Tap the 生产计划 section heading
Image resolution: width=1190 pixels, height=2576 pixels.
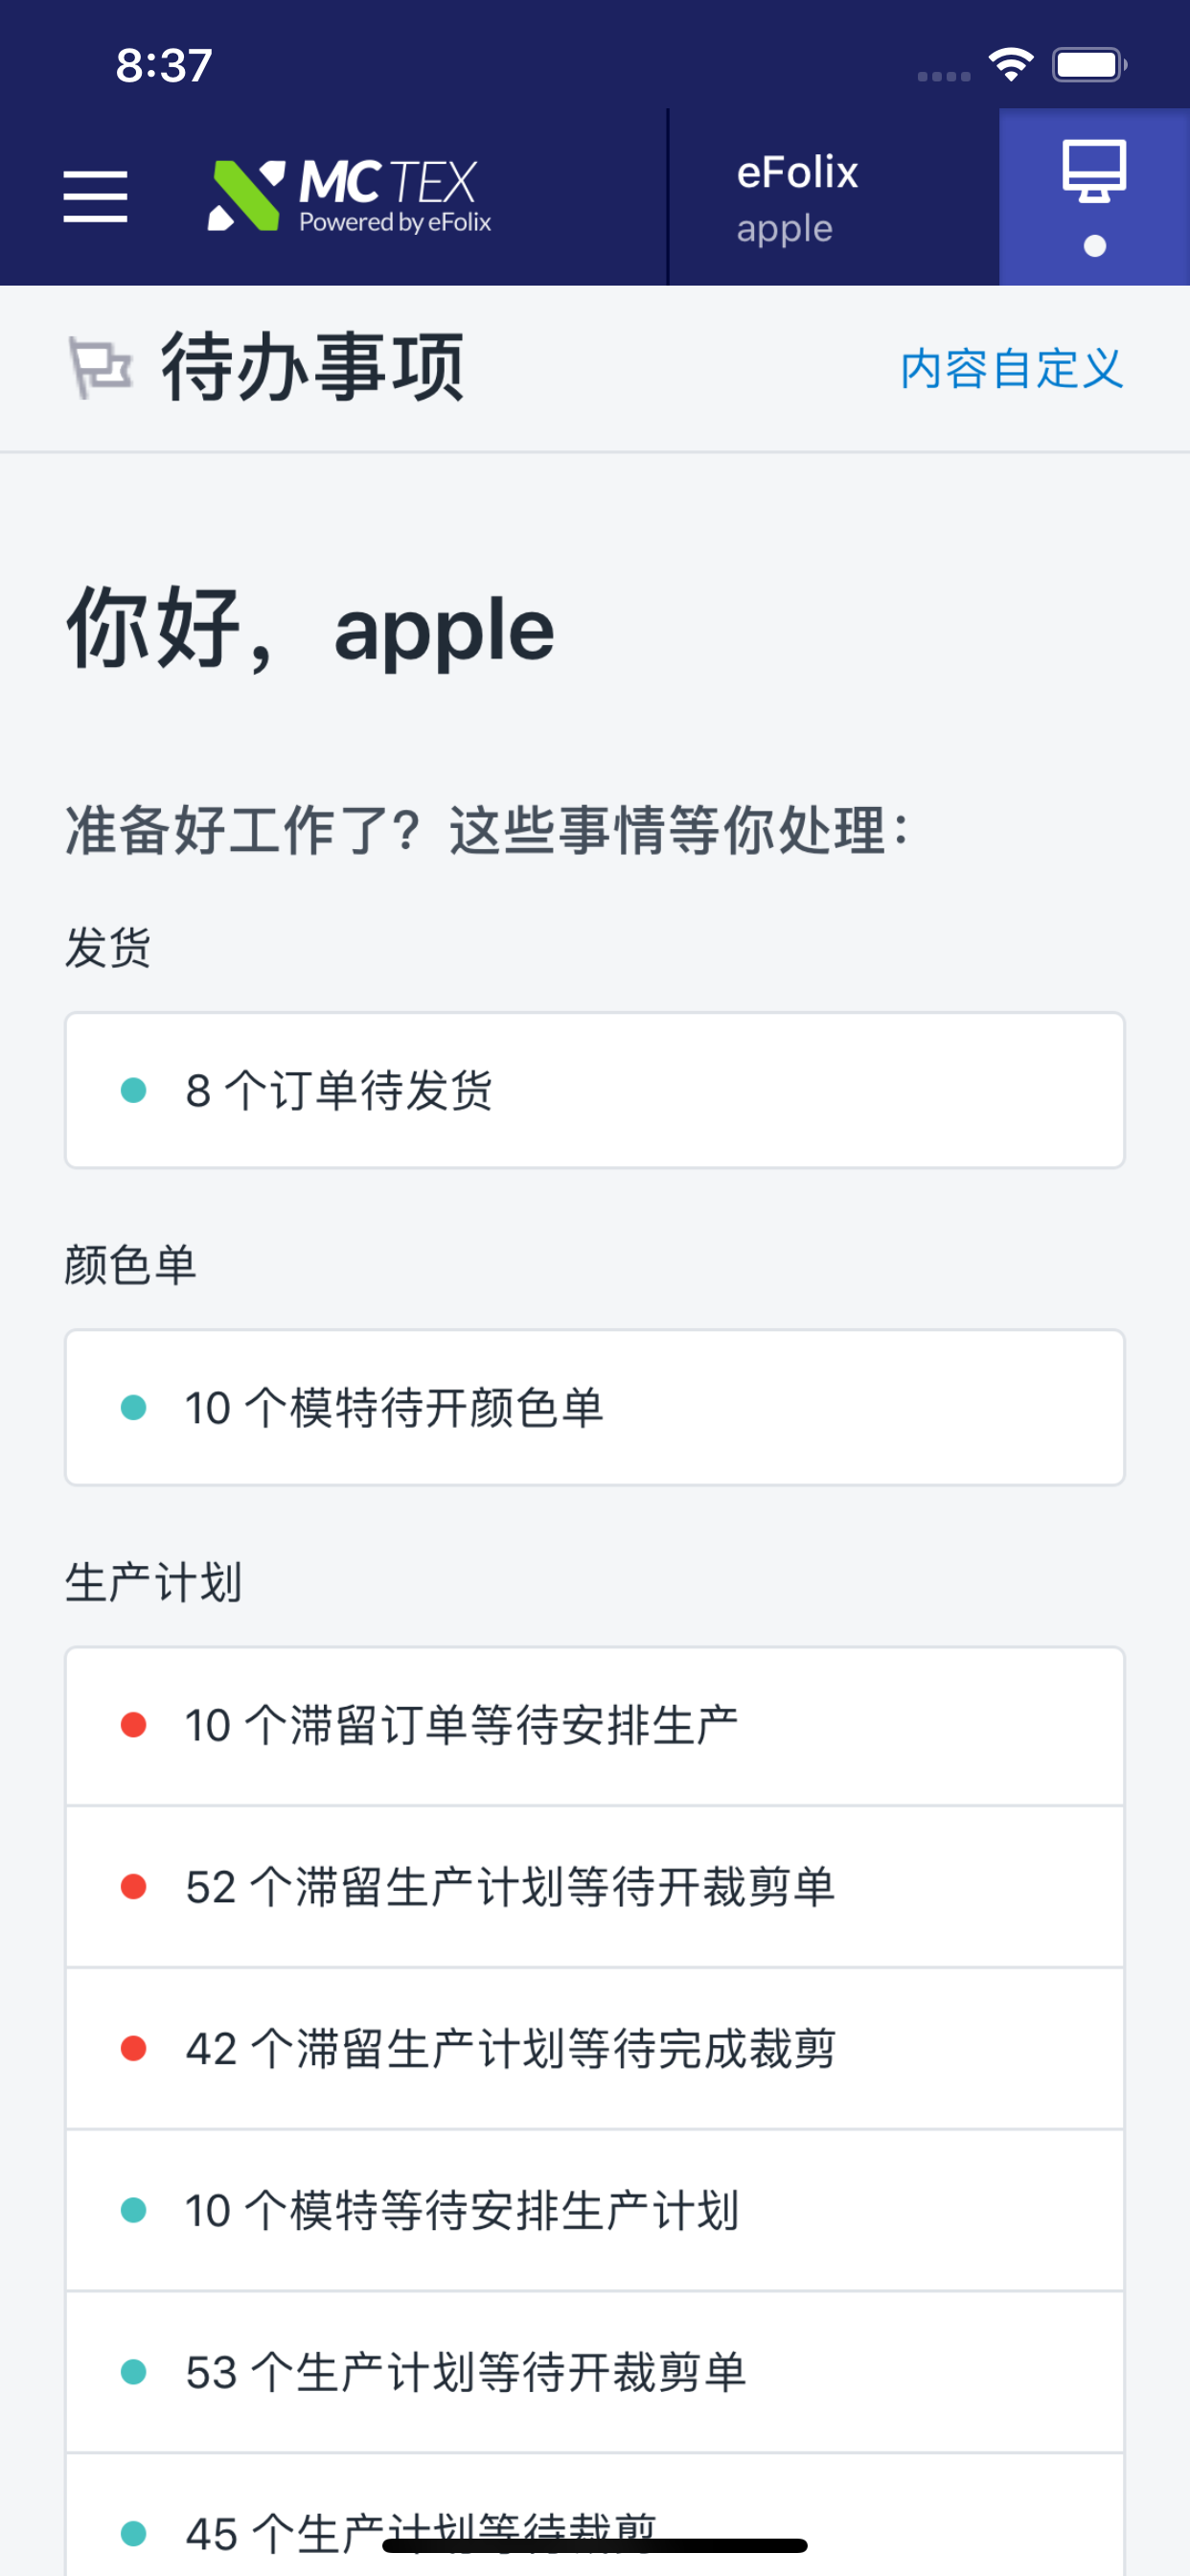pos(153,1583)
